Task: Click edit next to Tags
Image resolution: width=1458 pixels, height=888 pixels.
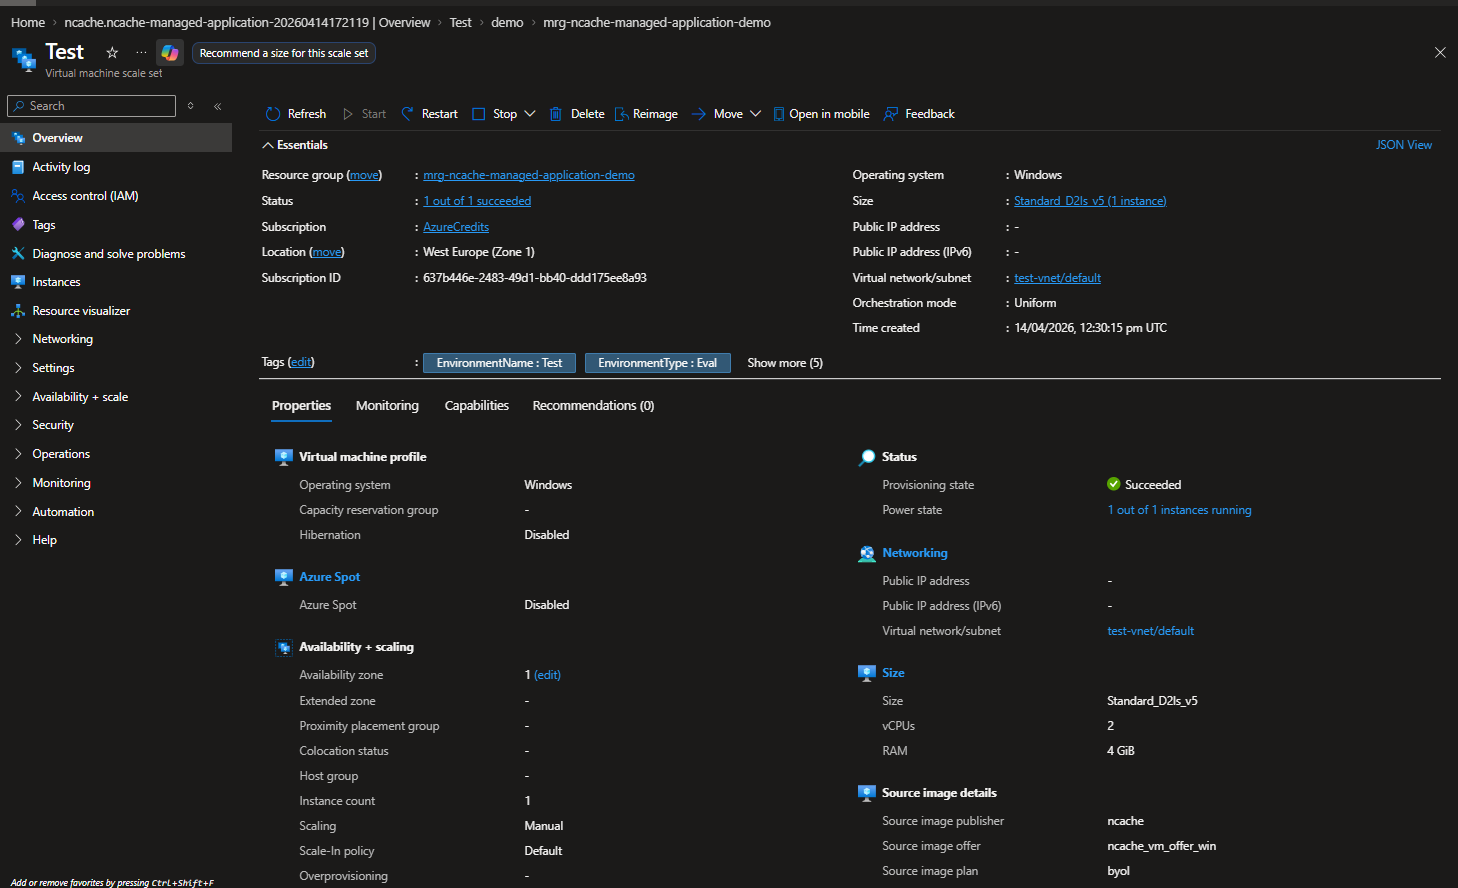Action: (x=301, y=362)
